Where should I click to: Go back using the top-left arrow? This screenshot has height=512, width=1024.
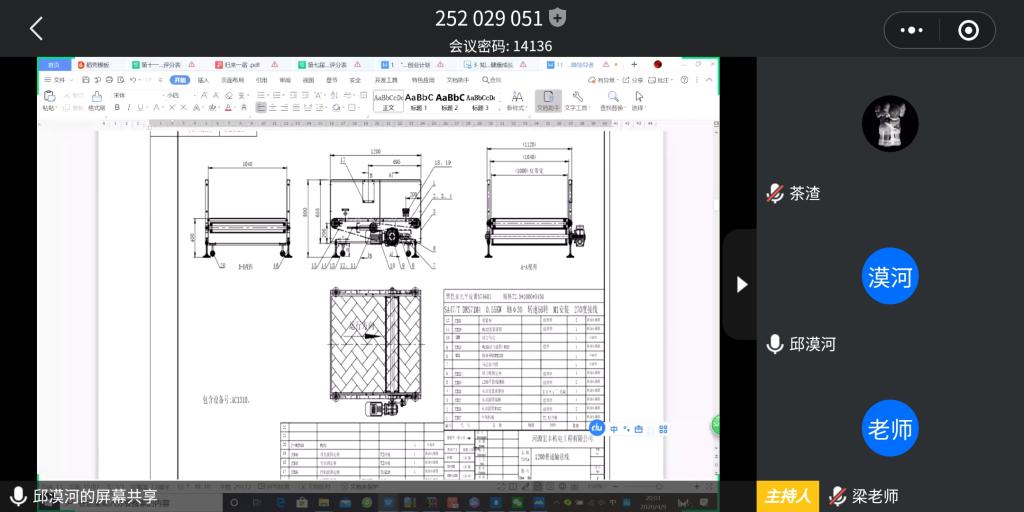pyautogui.click(x=36, y=28)
